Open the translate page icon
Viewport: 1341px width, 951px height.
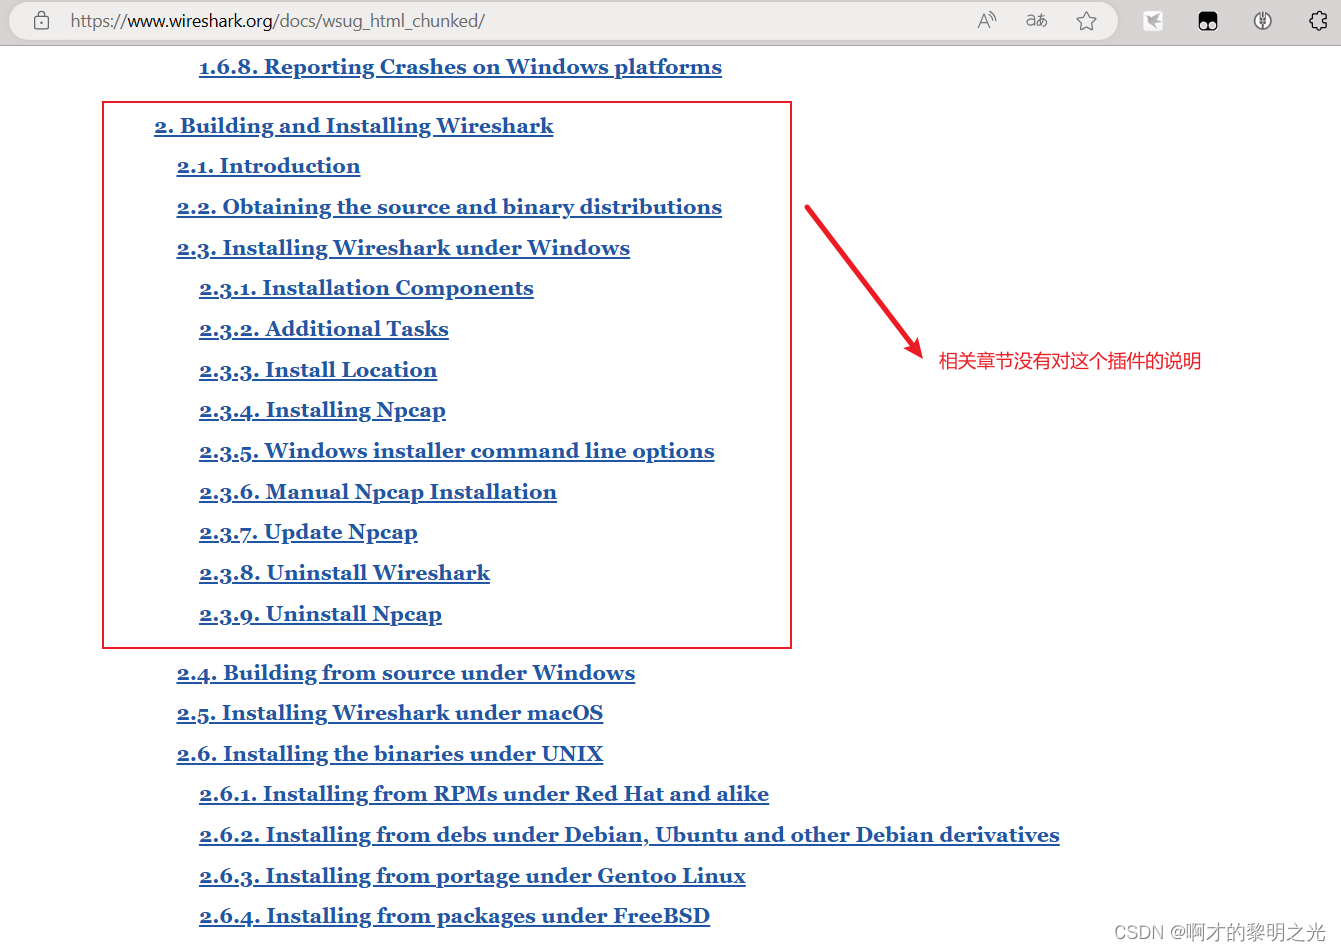click(x=1037, y=21)
